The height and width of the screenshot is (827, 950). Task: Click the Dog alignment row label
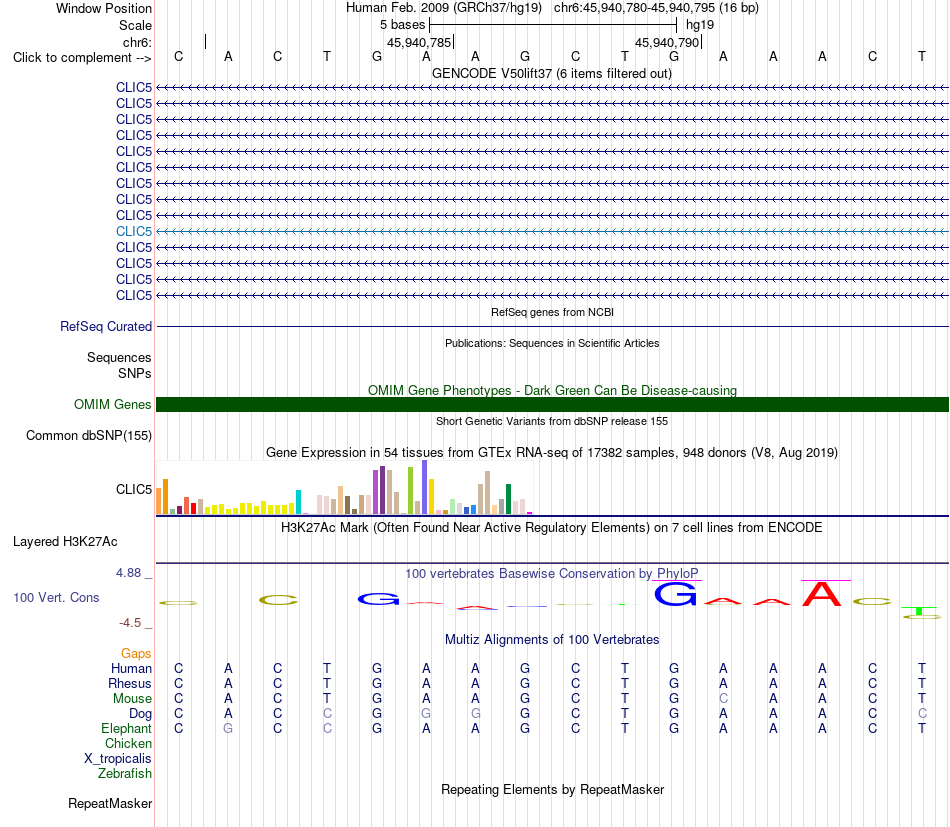(x=140, y=714)
